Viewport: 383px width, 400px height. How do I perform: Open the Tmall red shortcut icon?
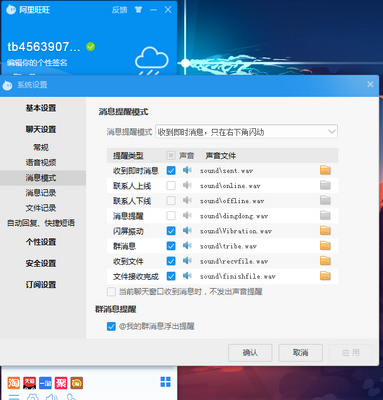point(29,383)
